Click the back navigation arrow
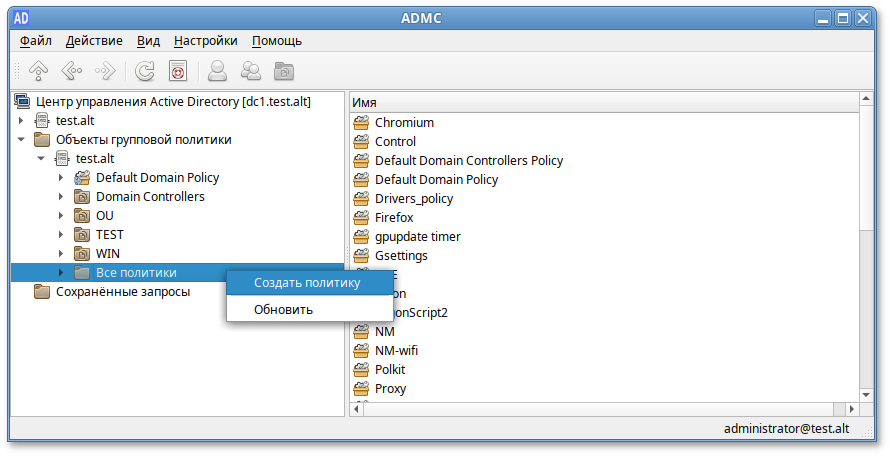The width and height of the screenshot is (890, 456). pyautogui.click(x=71, y=71)
